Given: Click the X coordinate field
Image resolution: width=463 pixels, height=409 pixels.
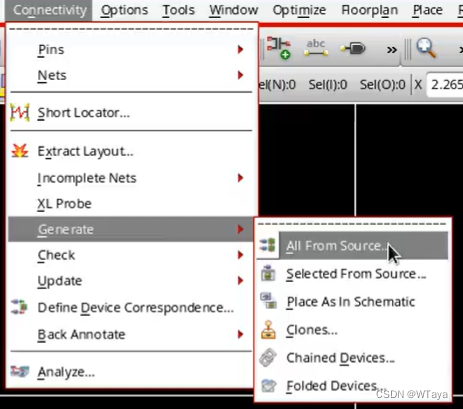Looking at the screenshot, I should click(x=445, y=85).
